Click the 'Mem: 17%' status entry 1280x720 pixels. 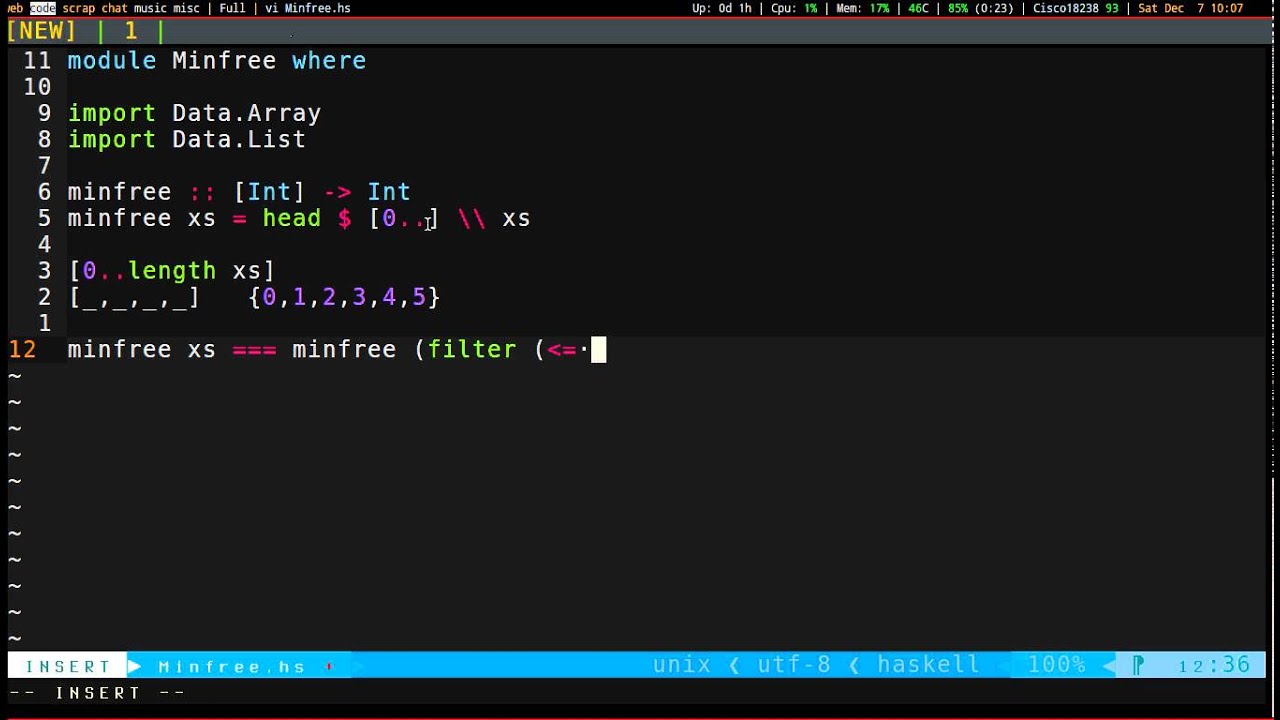(863, 8)
